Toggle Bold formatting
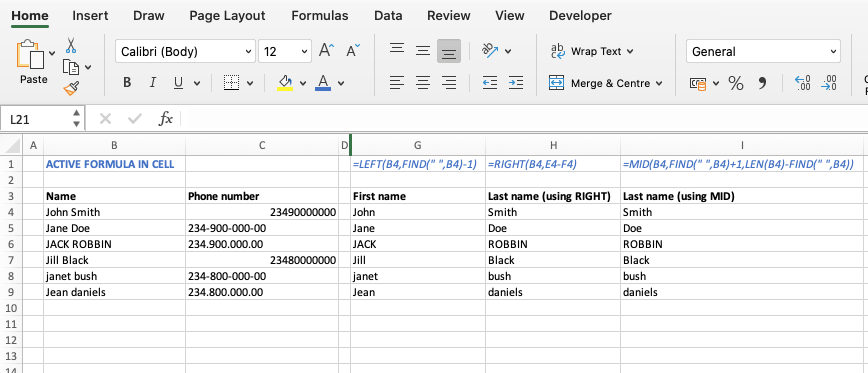The height and width of the screenshot is (373, 868). (x=127, y=83)
